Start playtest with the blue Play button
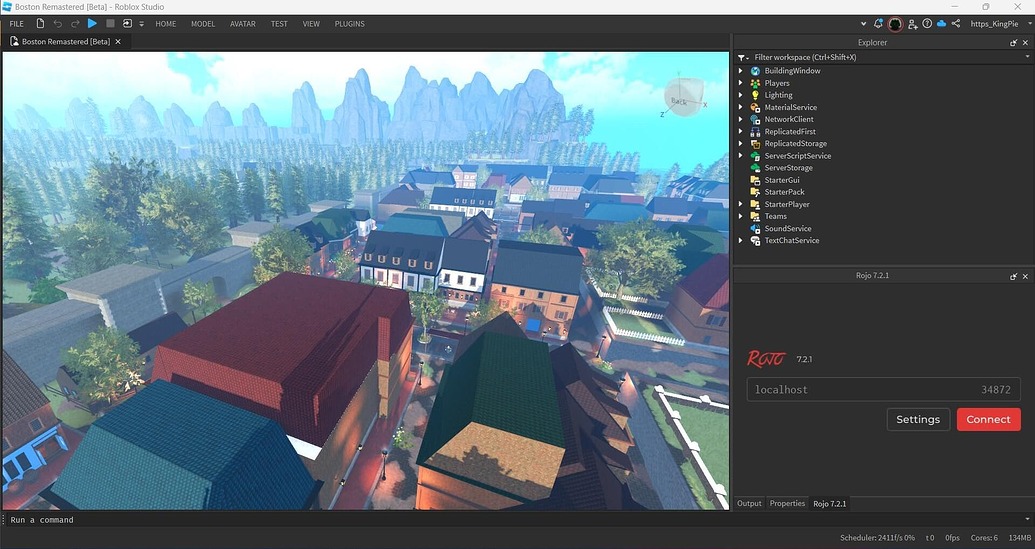The height and width of the screenshot is (549, 1035). click(92, 24)
